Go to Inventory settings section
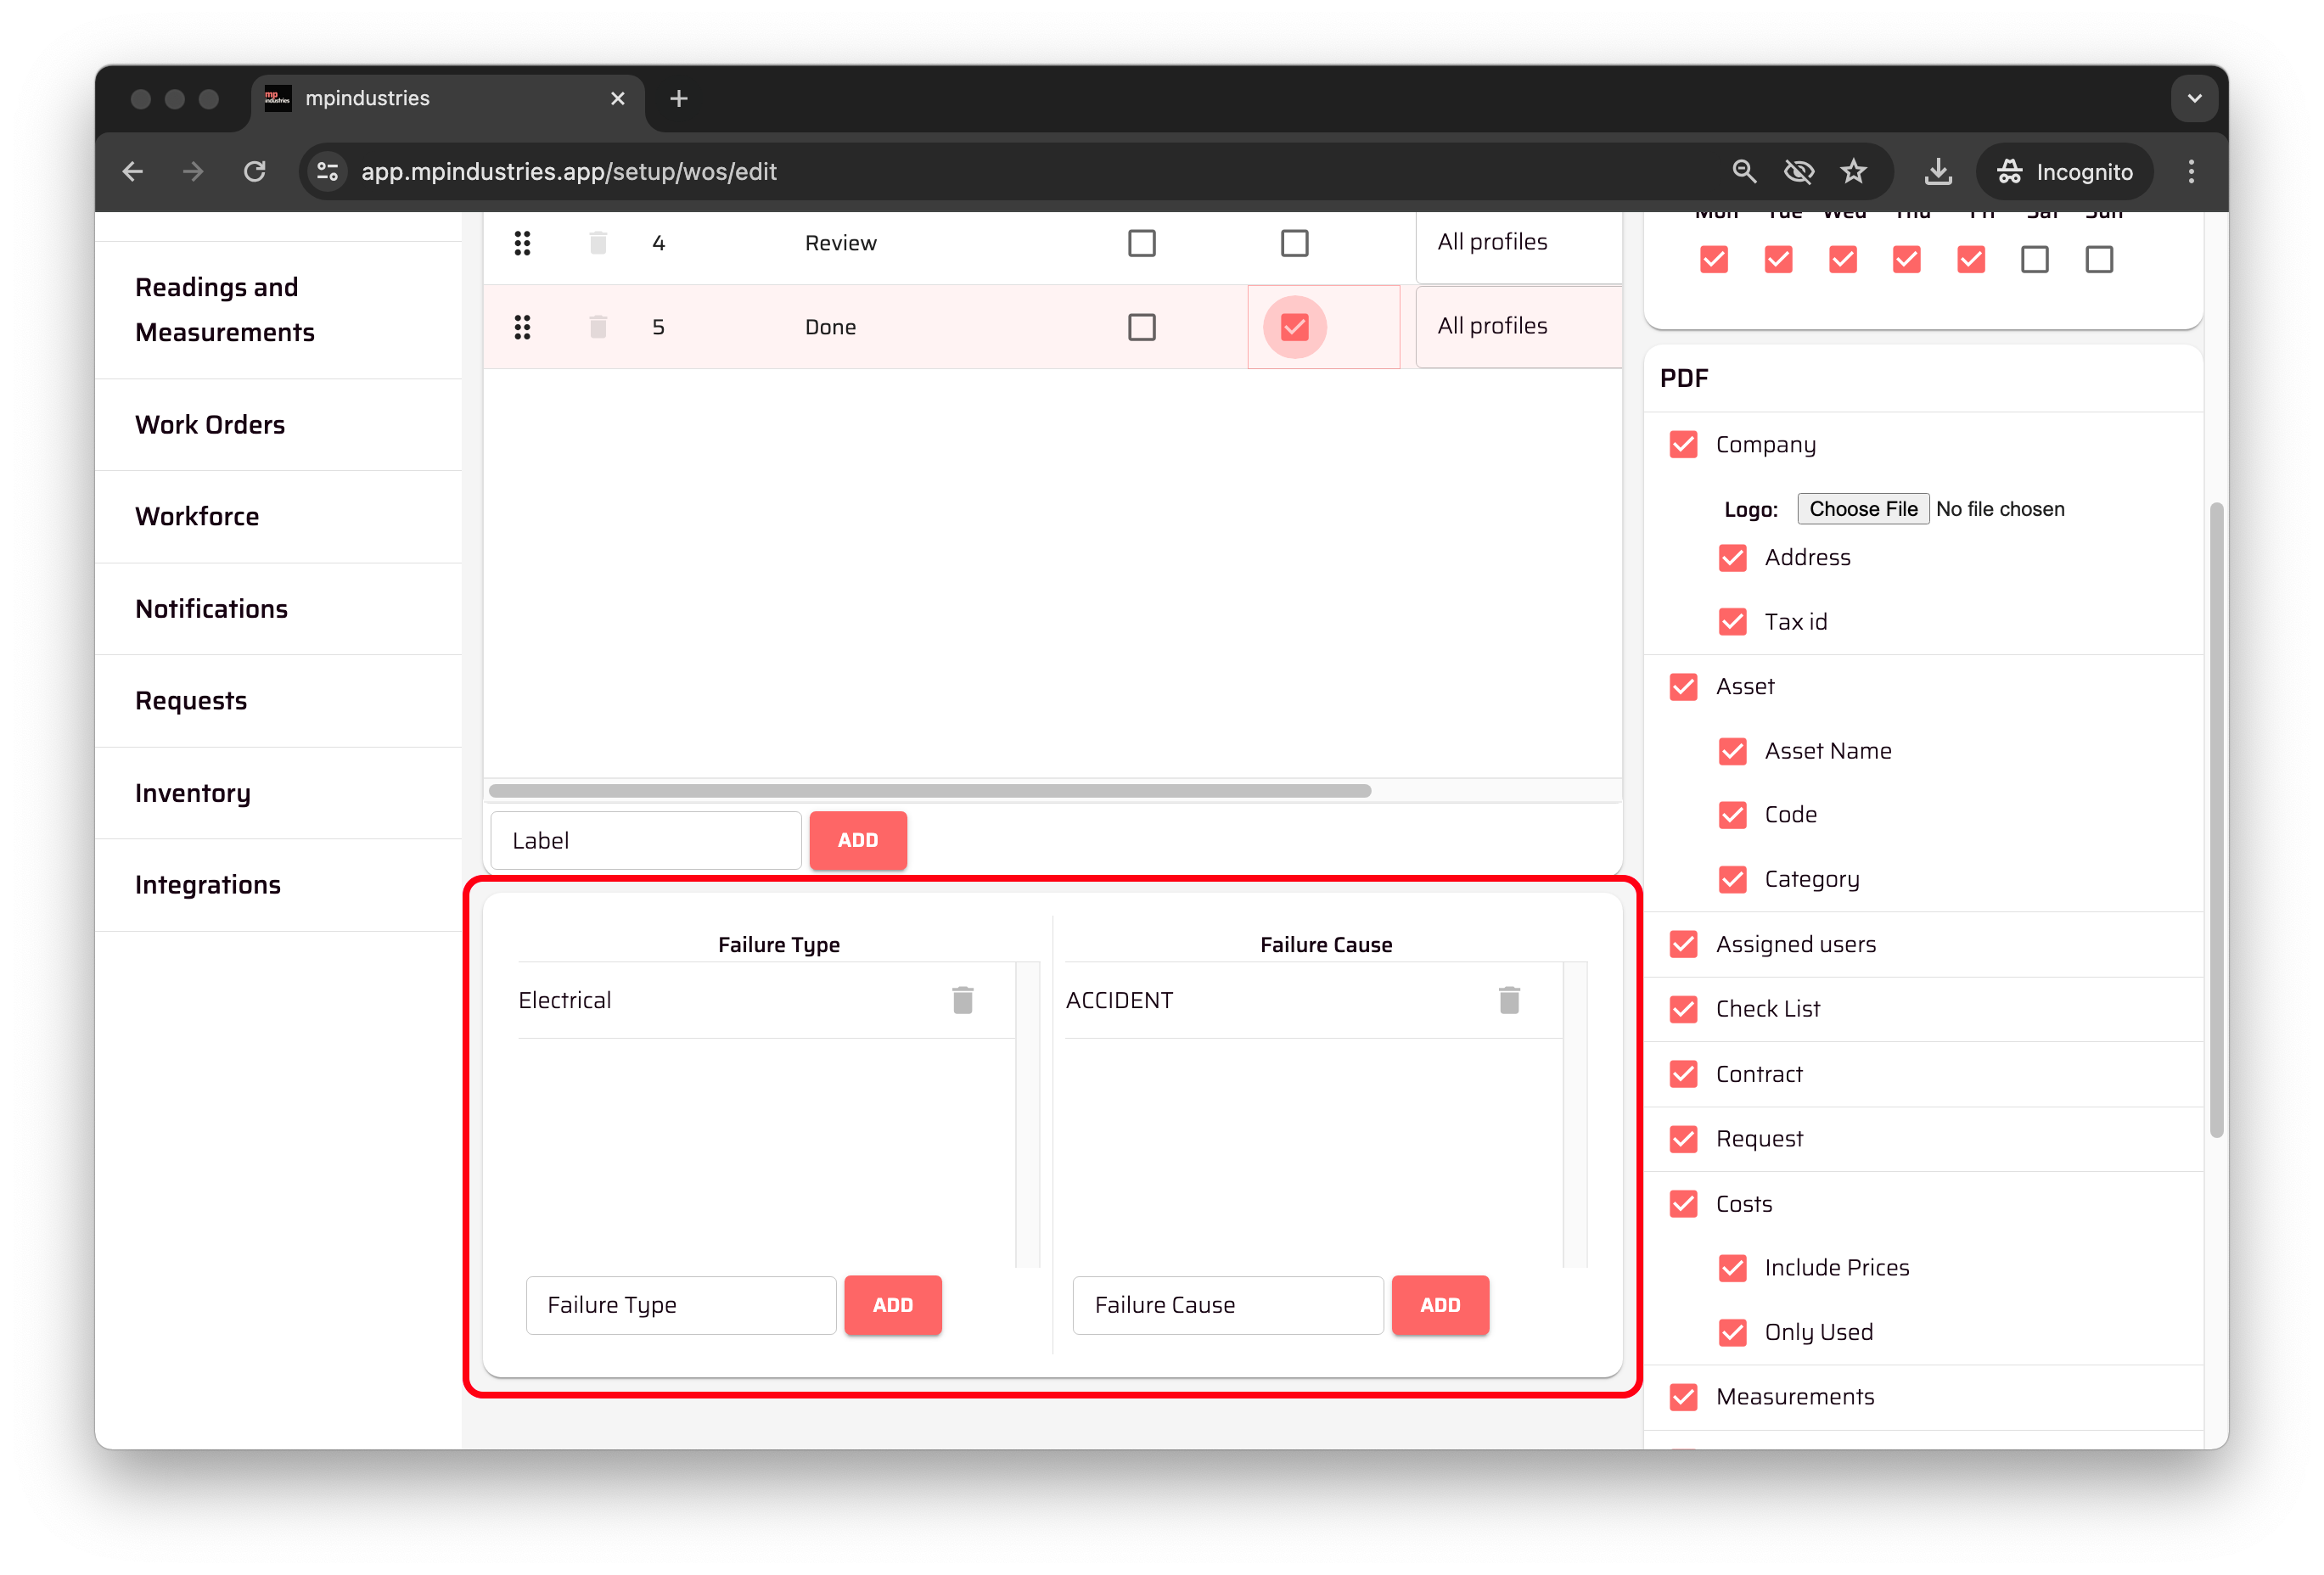The width and height of the screenshot is (2324, 1575). pyautogui.click(x=193, y=793)
